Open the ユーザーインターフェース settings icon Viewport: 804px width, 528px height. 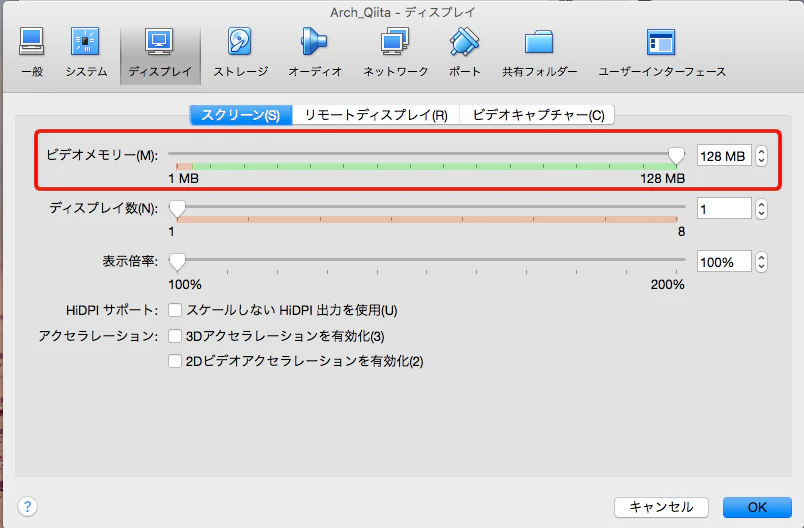click(662, 52)
